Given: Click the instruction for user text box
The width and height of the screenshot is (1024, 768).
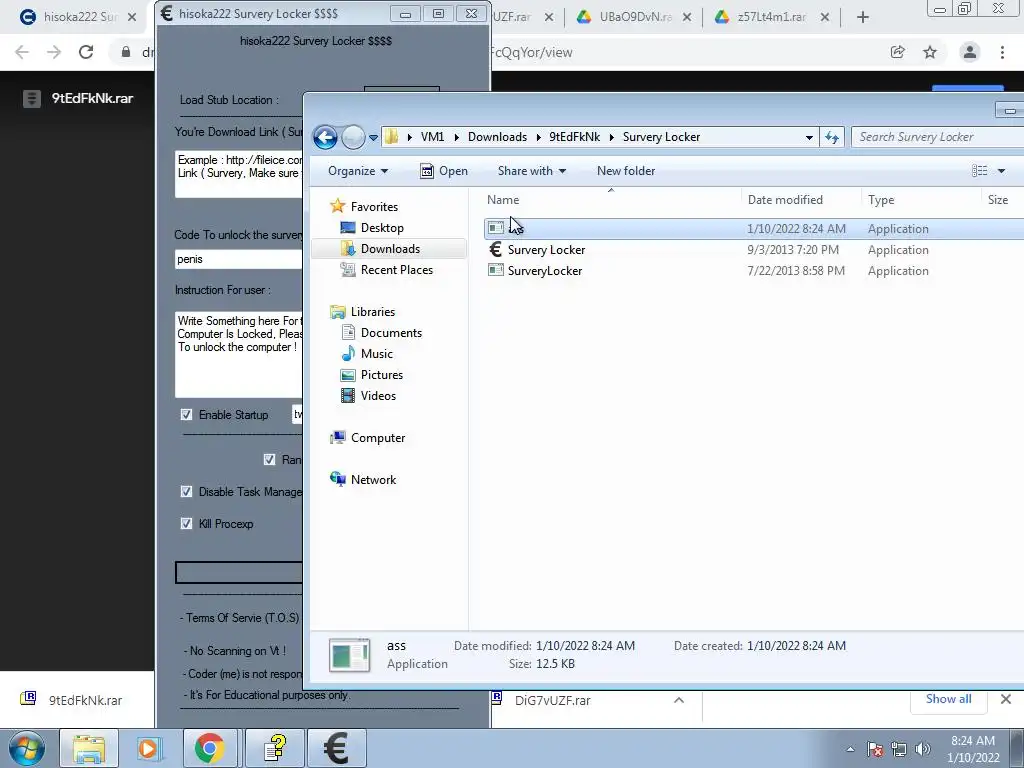Looking at the screenshot, I should click(239, 355).
